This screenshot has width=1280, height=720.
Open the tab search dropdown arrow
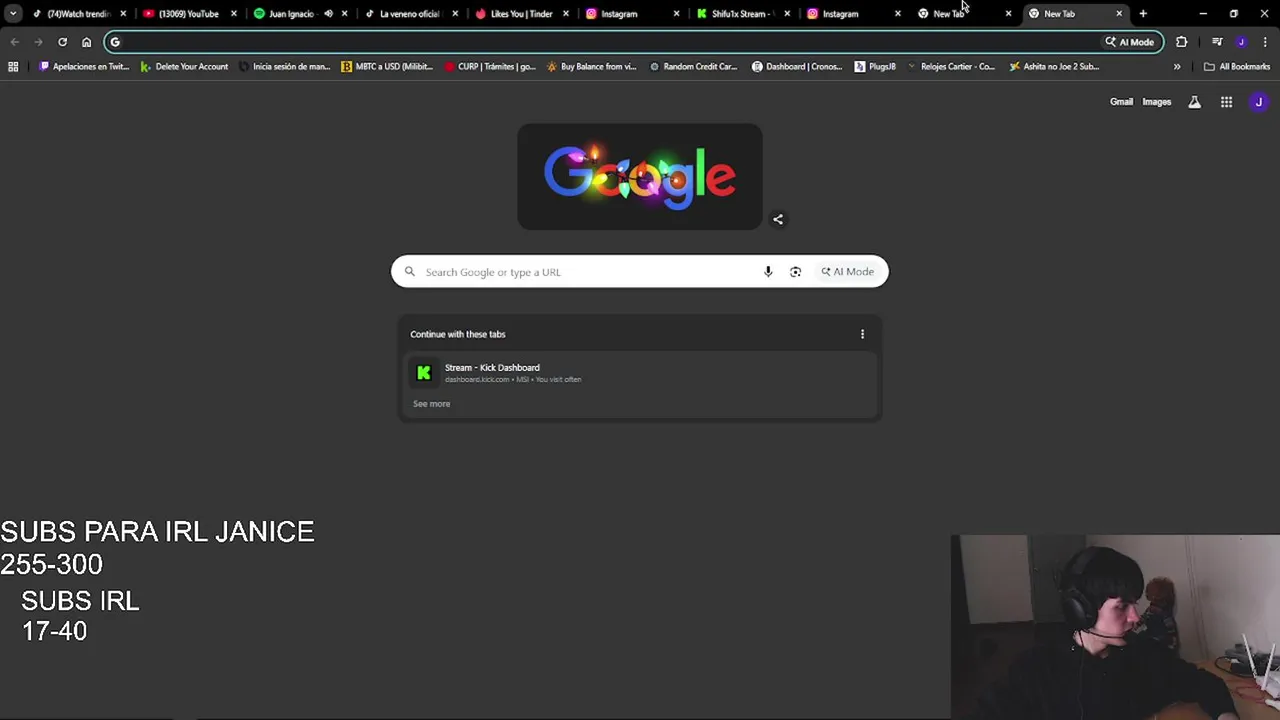(x=13, y=14)
